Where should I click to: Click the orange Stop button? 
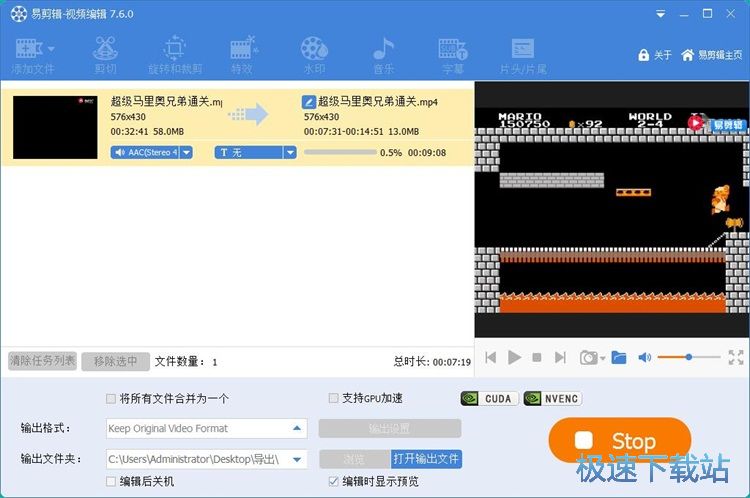coord(620,440)
